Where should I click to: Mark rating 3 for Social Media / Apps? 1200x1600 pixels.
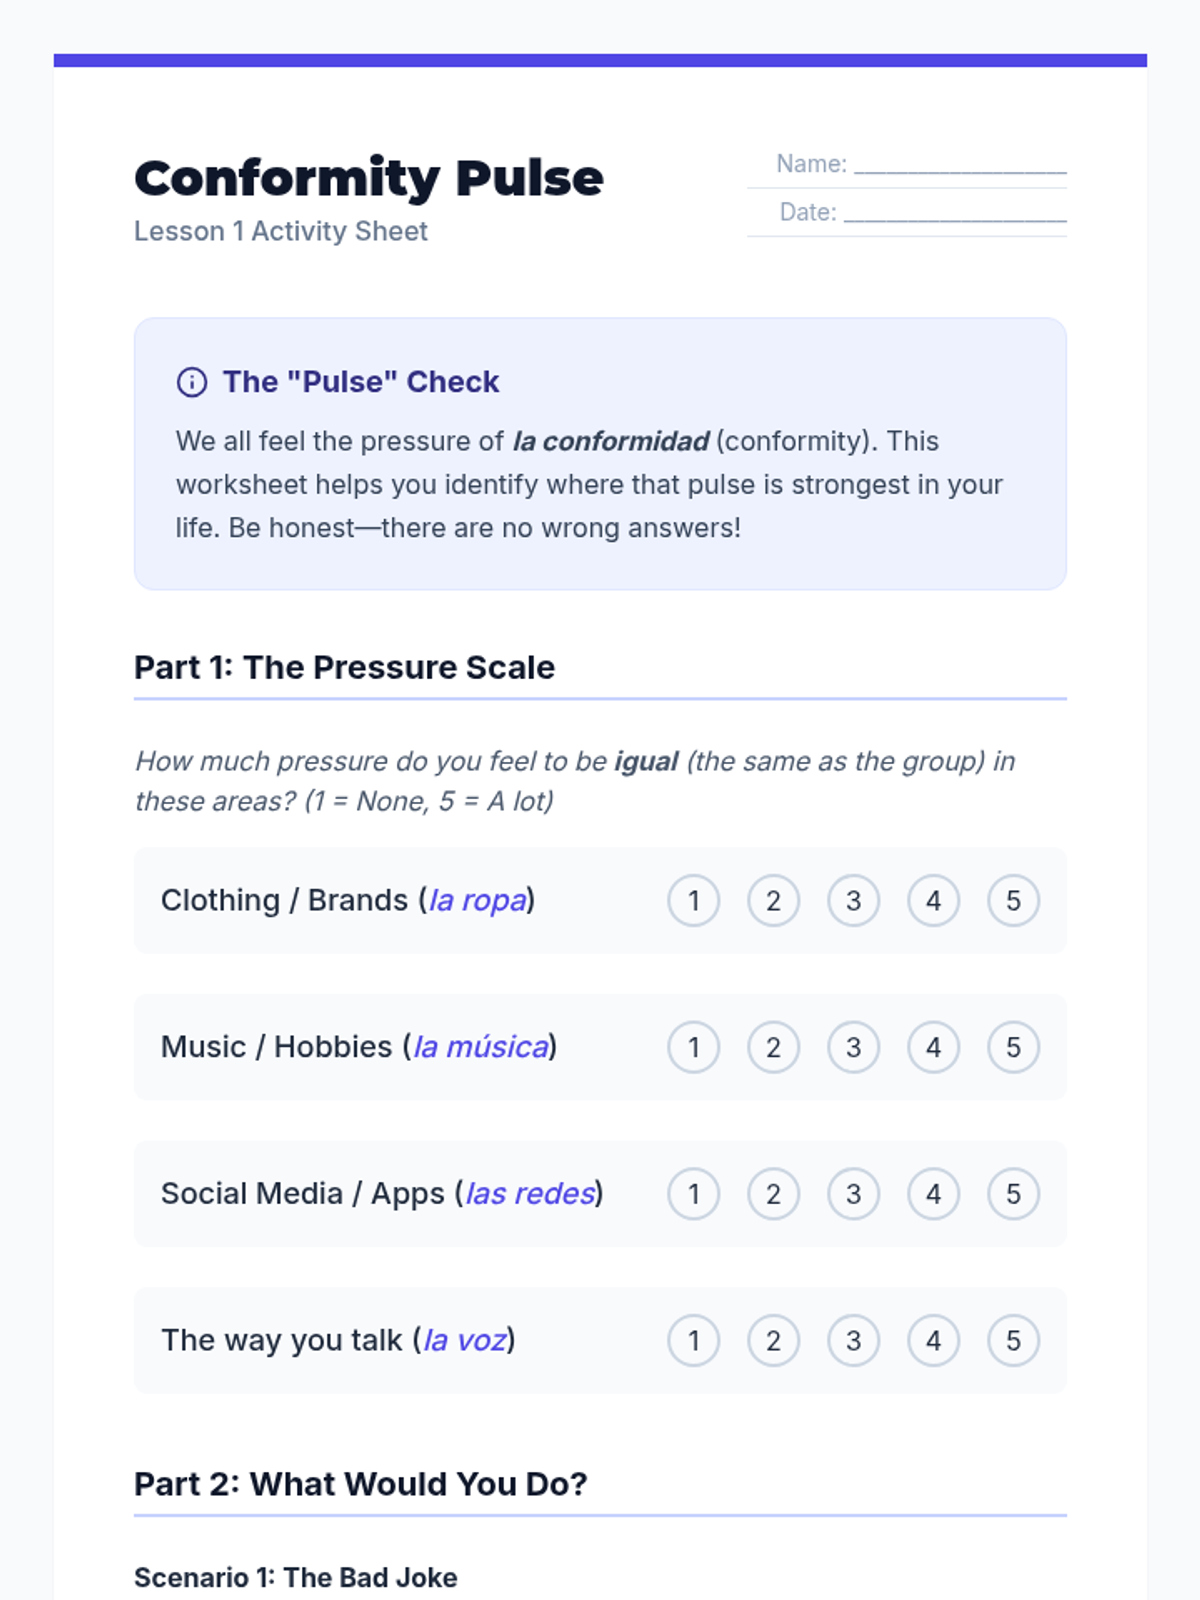[x=853, y=1194]
